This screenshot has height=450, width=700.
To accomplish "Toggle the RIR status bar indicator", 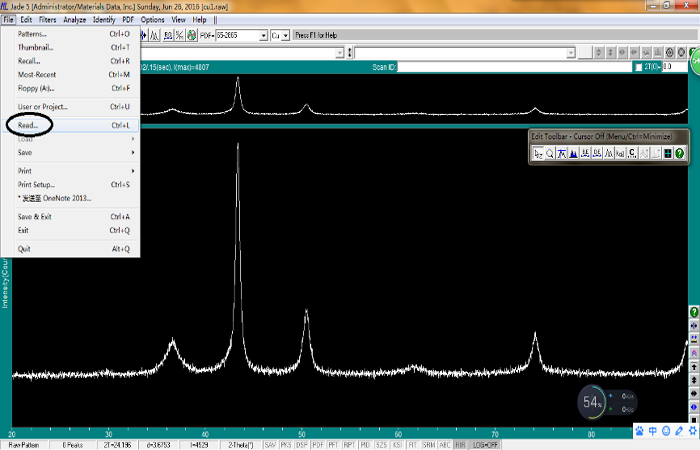I will point(460,445).
